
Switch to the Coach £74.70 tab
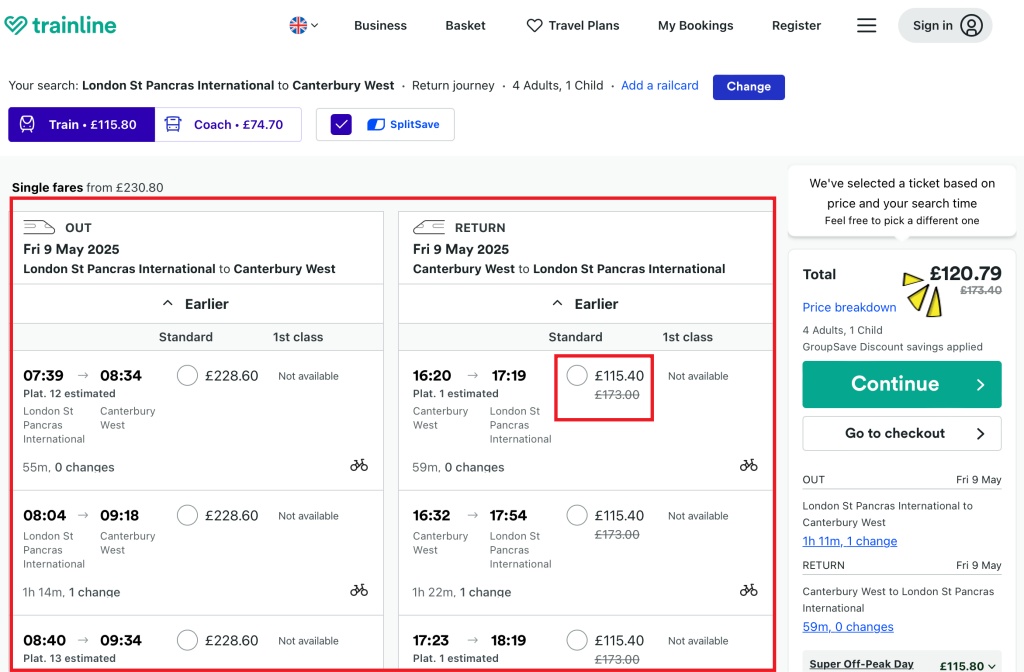[228, 124]
